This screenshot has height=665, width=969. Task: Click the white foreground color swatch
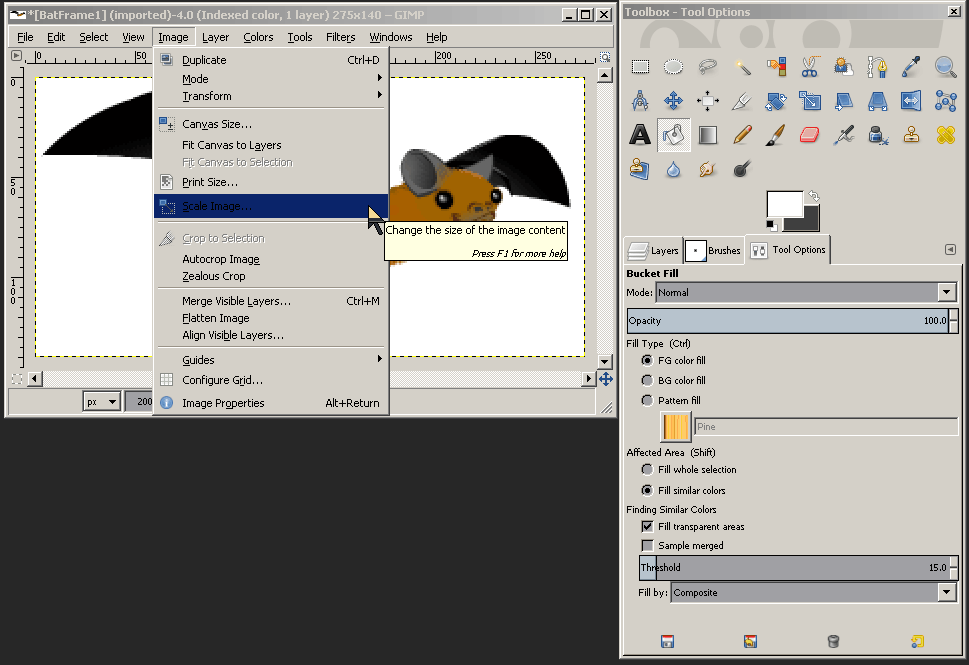click(784, 204)
